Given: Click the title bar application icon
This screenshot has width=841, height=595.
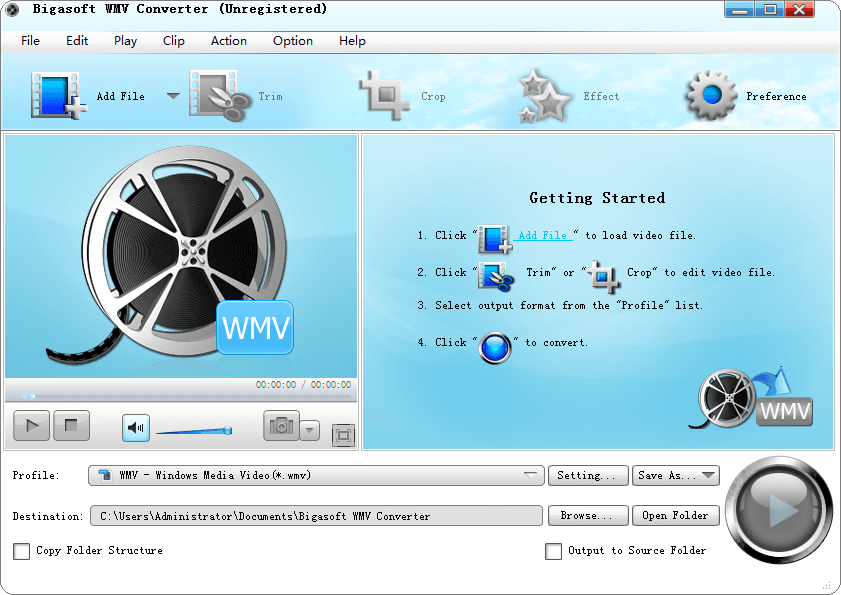Looking at the screenshot, I should click(12, 10).
